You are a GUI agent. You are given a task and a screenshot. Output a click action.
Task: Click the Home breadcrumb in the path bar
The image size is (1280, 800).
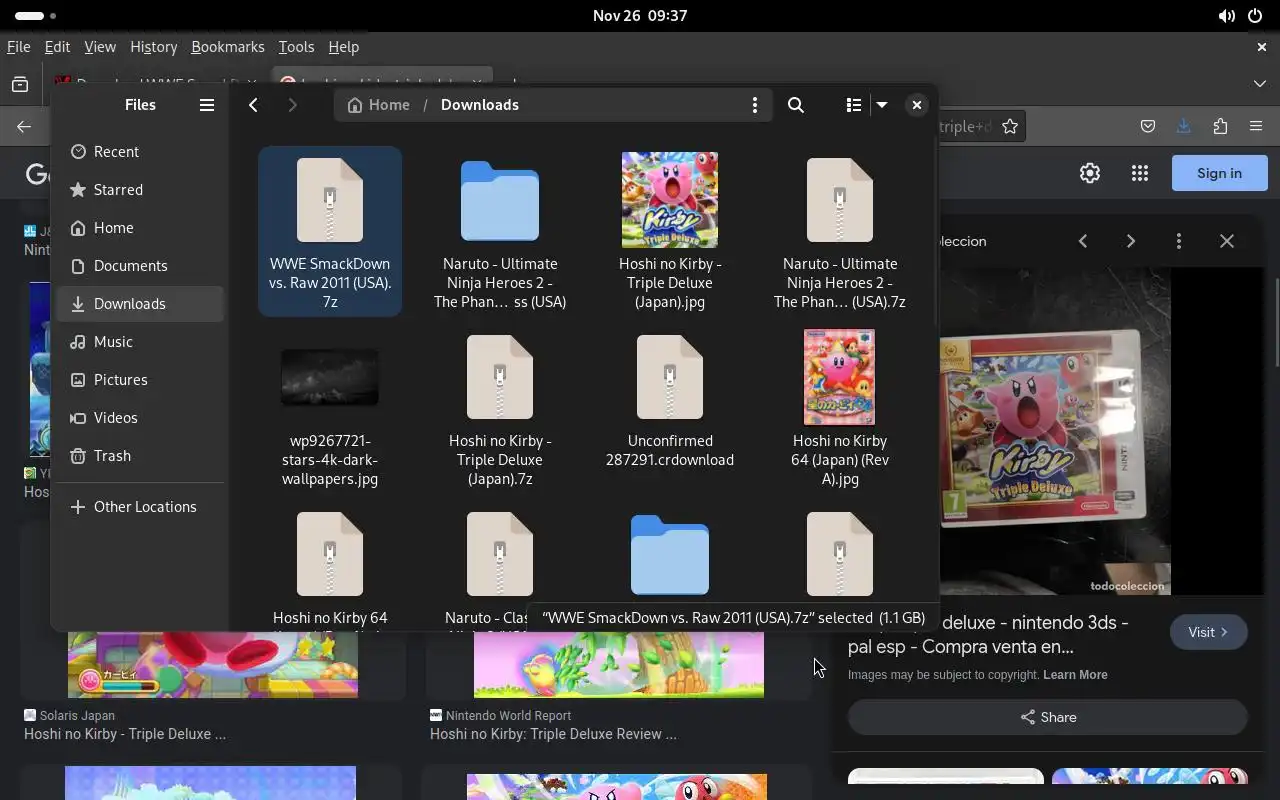pos(378,105)
